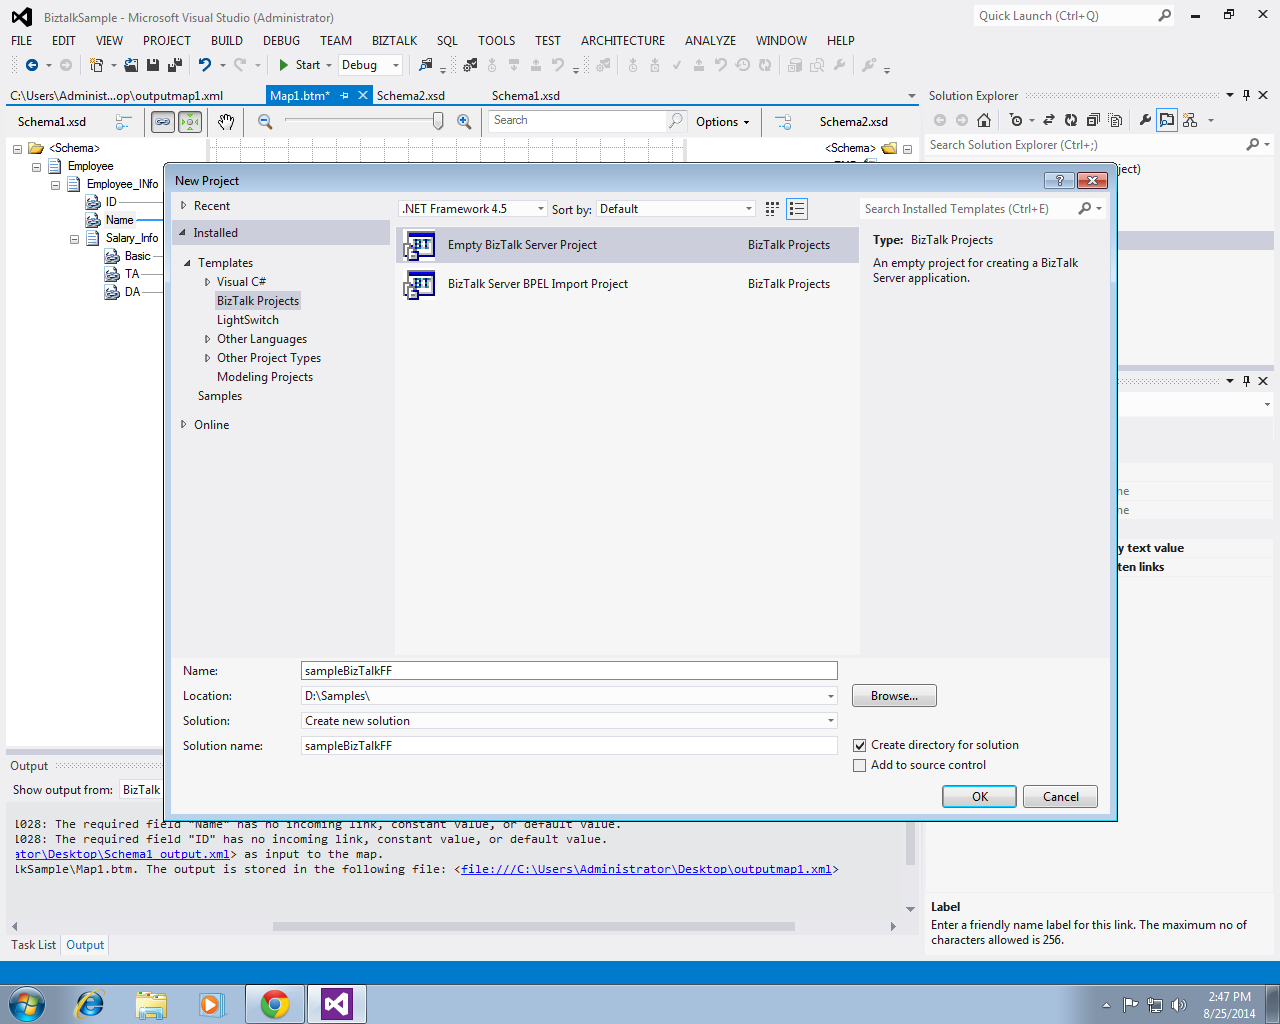Open the Sort by Default dropdown
Viewport: 1280px width, 1024px height.
748,208
